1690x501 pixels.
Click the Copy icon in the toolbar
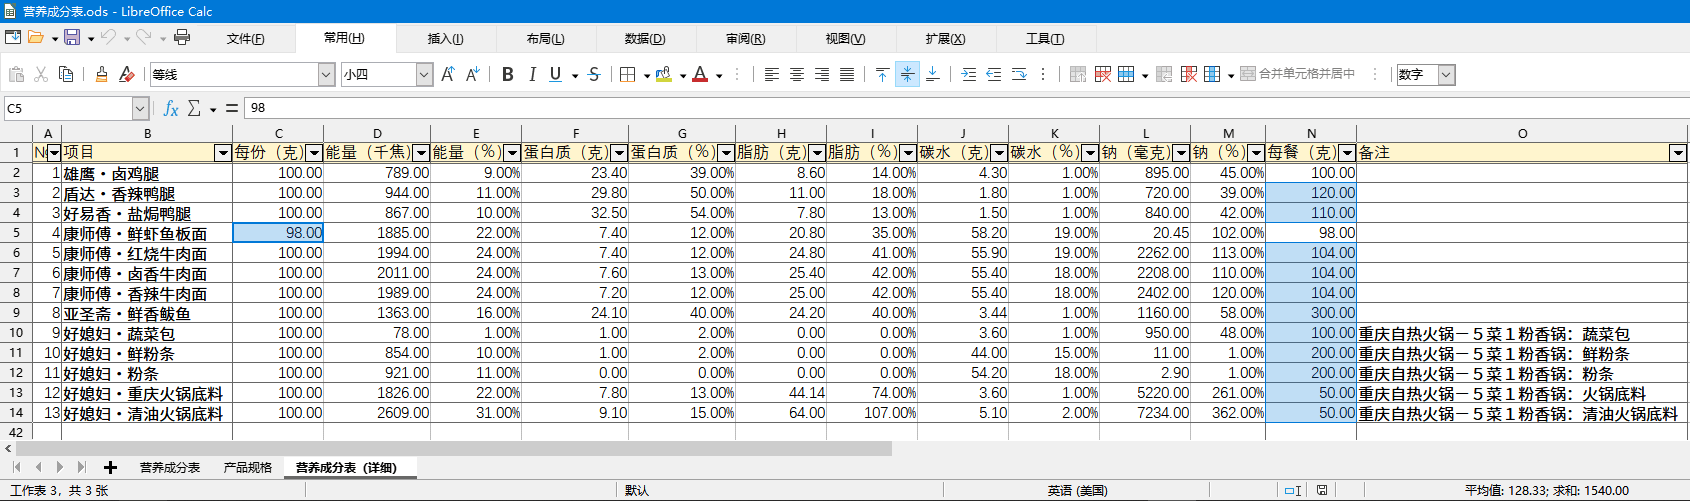tap(66, 74)
